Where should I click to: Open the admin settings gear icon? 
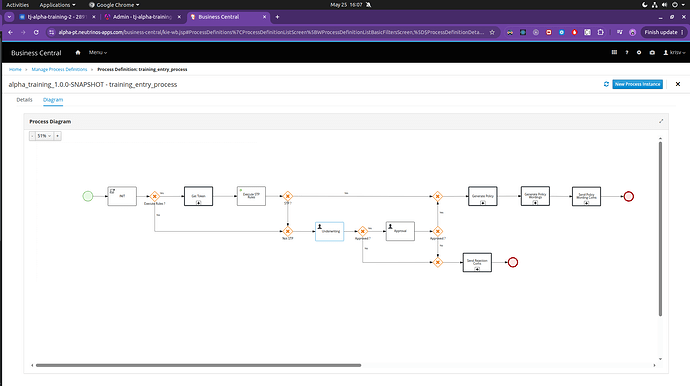click(639, 52)
